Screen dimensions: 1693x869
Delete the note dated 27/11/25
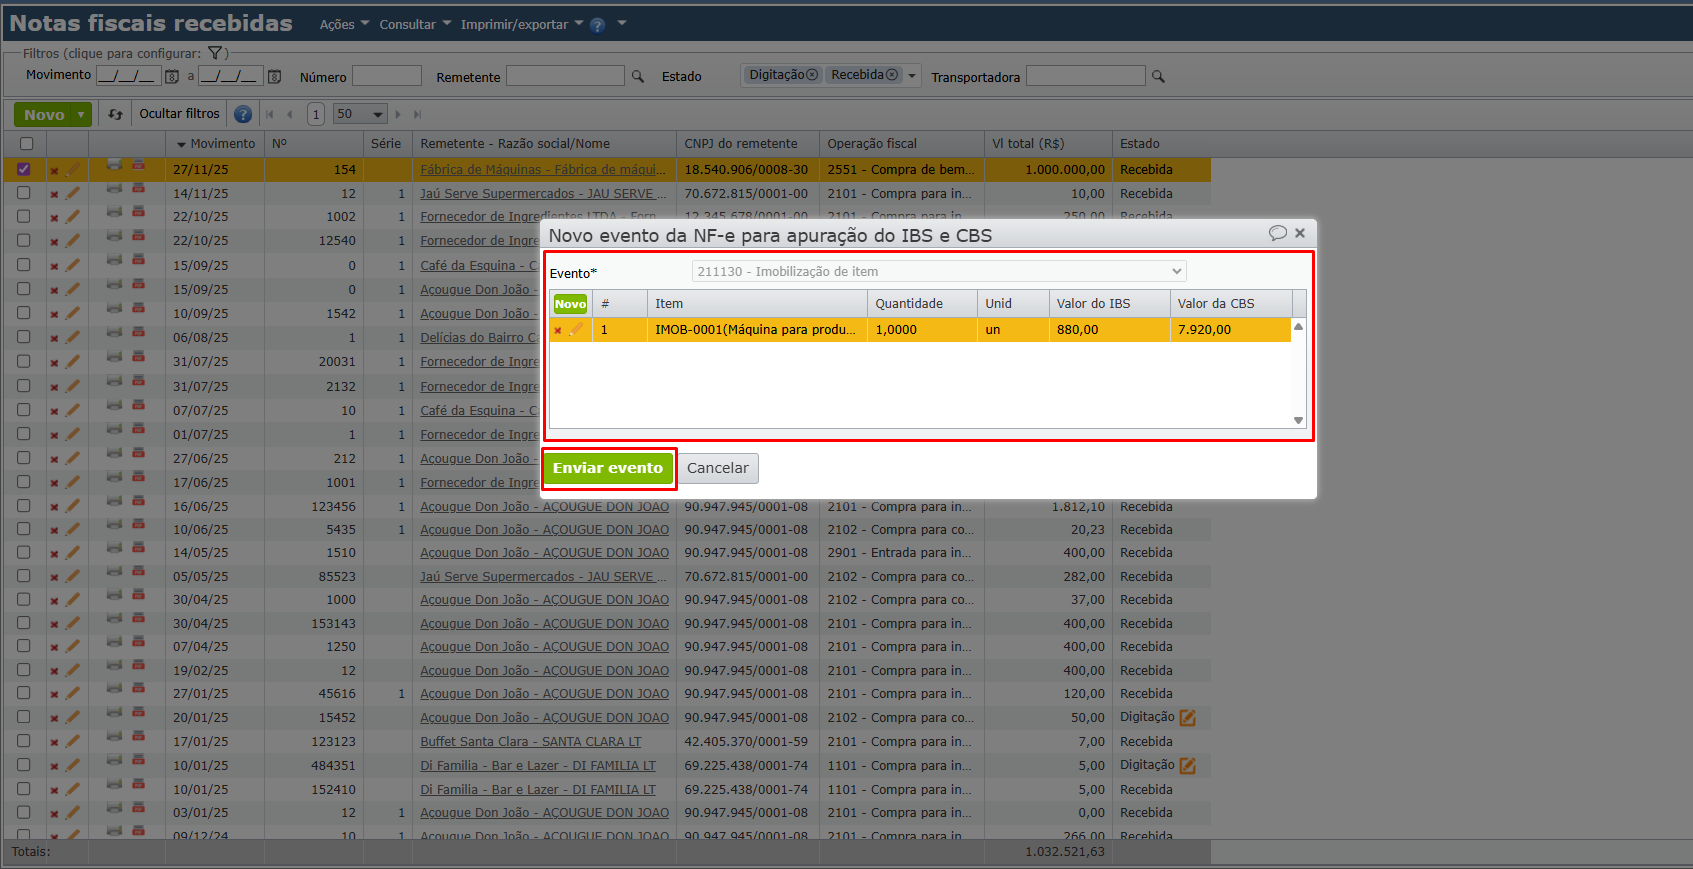pos(54,170)
